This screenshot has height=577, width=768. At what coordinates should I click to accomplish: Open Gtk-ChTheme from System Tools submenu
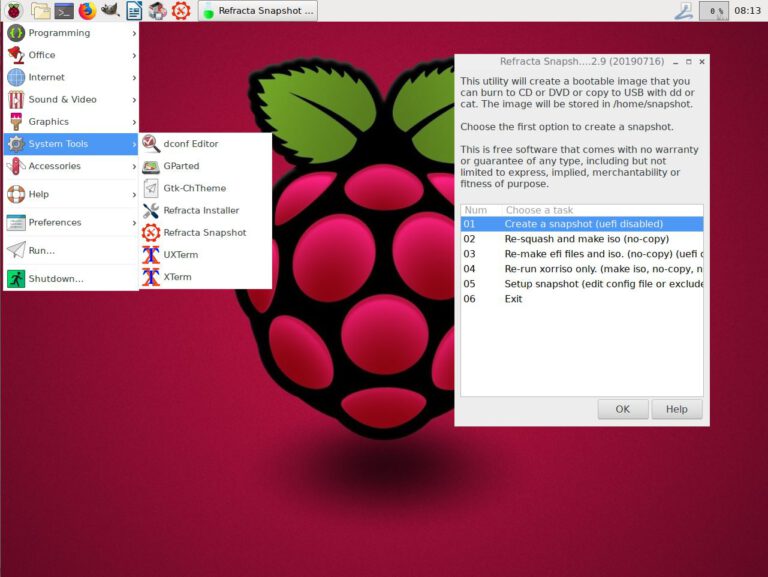point(206,188)
